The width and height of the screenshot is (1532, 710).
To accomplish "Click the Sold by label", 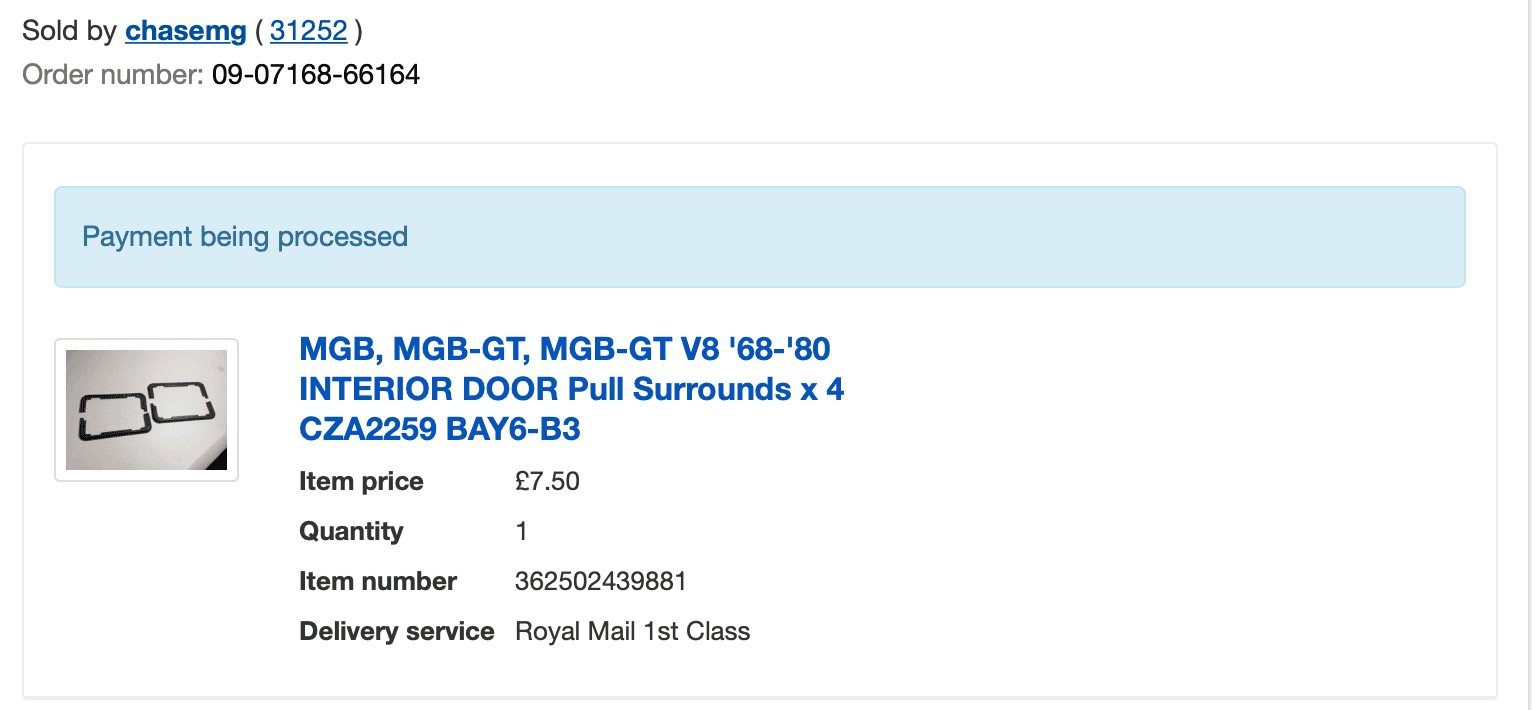I will pyautogui.click(x=70, y=31).
